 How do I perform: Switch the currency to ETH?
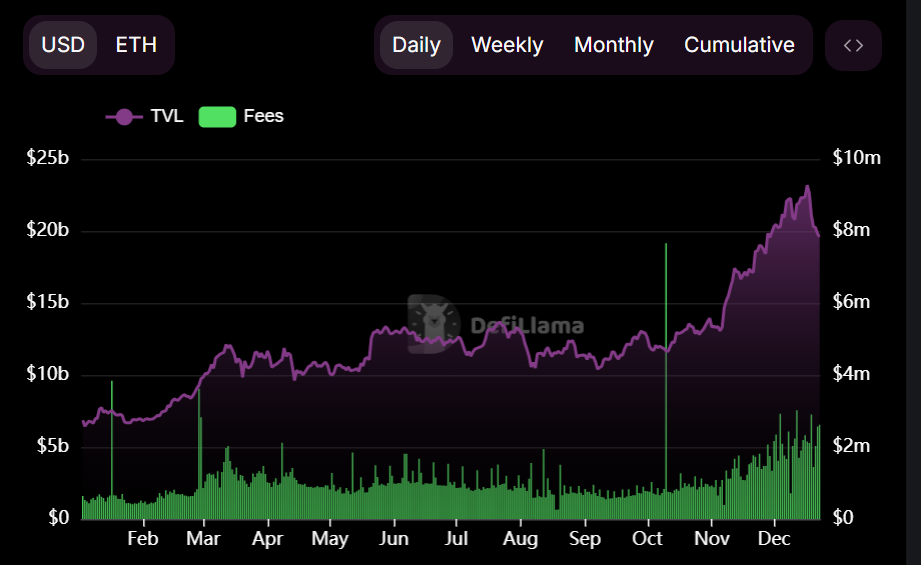[x=136, y=45]
